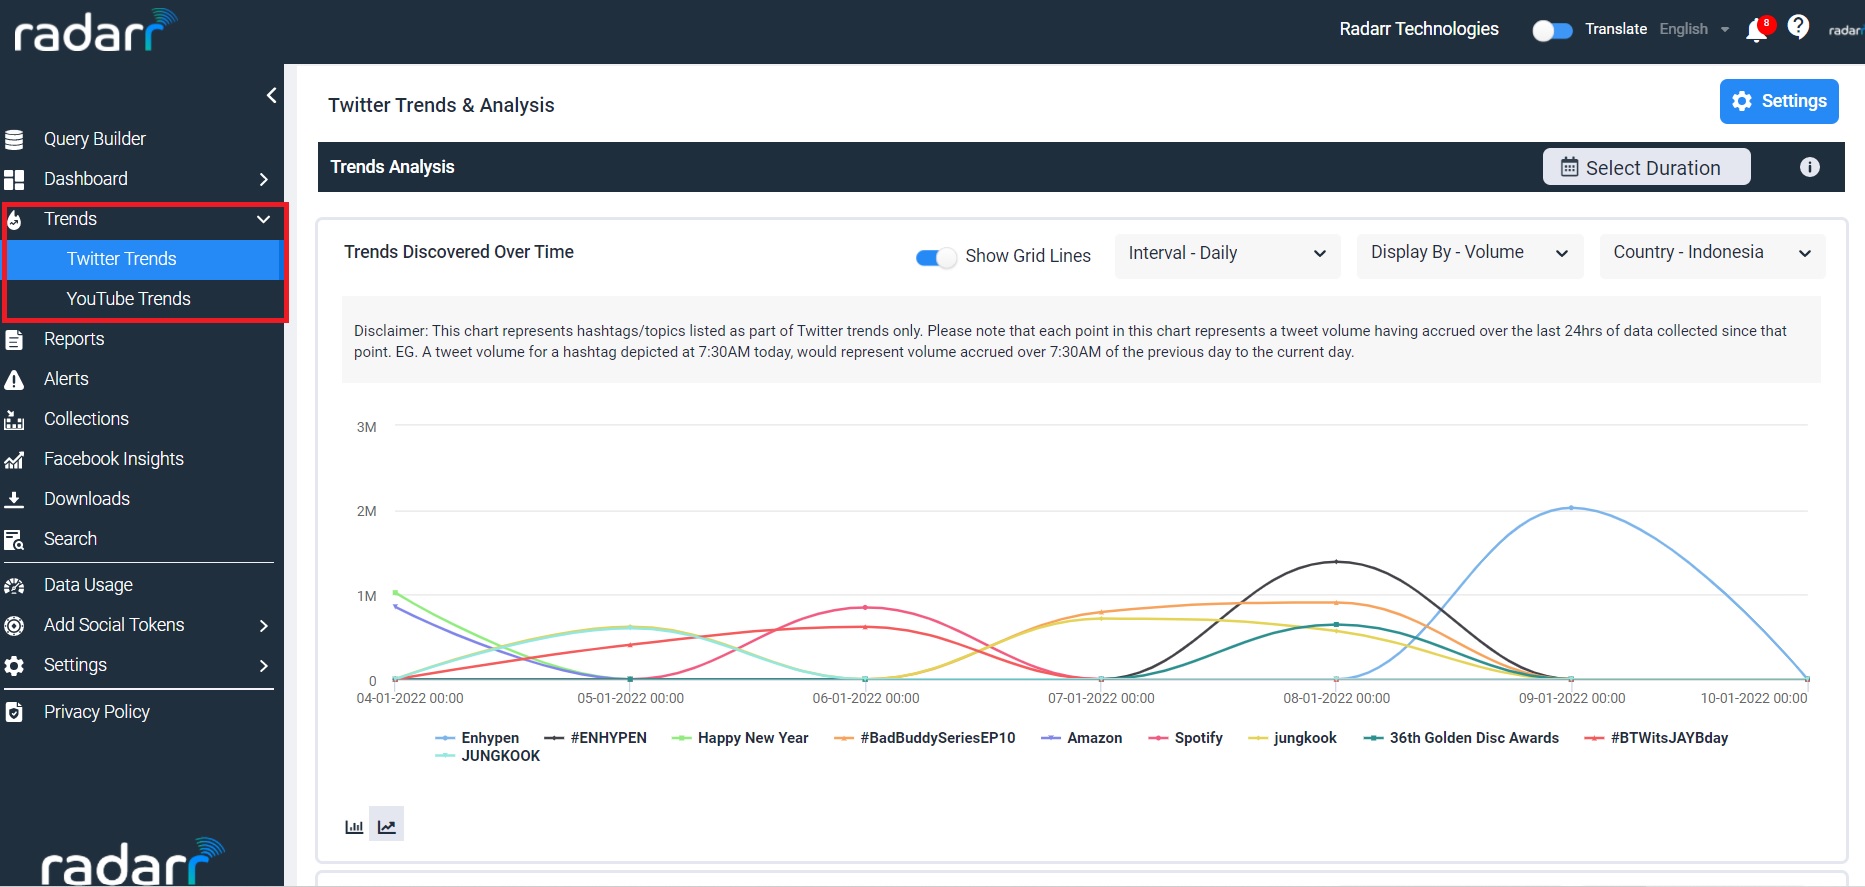Expand the Dashboard submenu arrow
Viewport: 1865px width, 887px height.
(264, 179)
